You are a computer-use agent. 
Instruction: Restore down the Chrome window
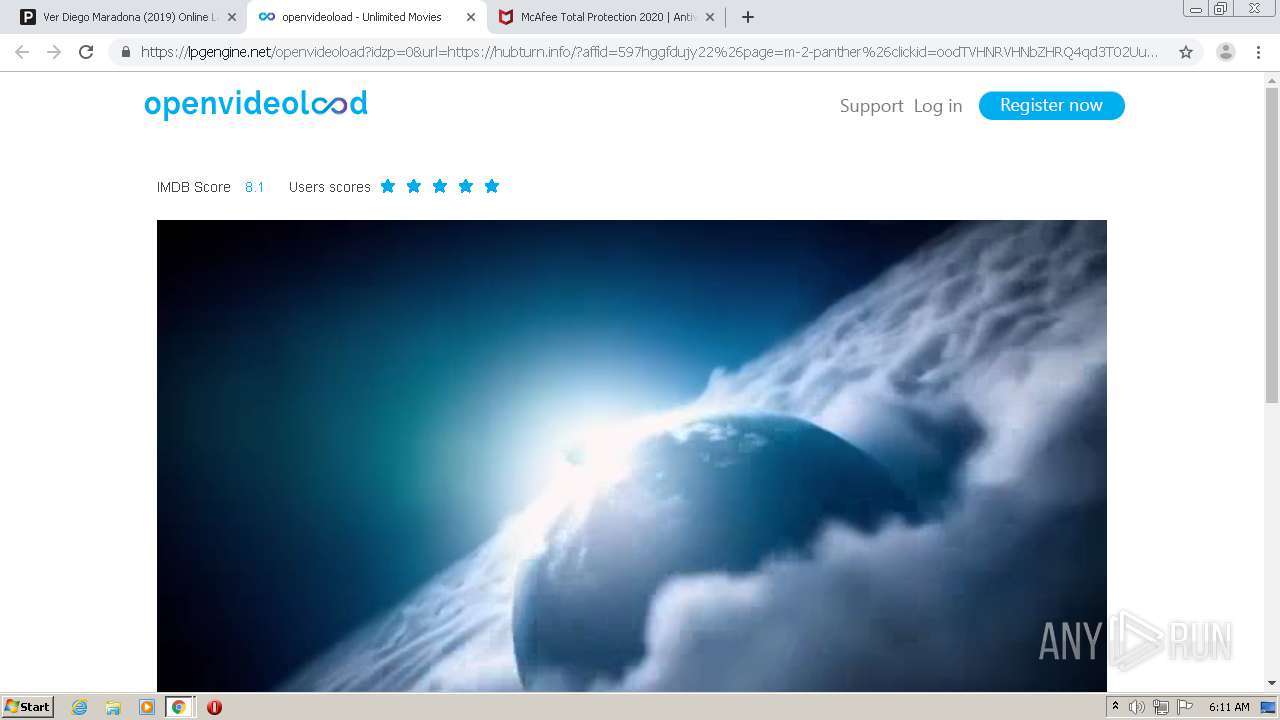click(1221, 9)
